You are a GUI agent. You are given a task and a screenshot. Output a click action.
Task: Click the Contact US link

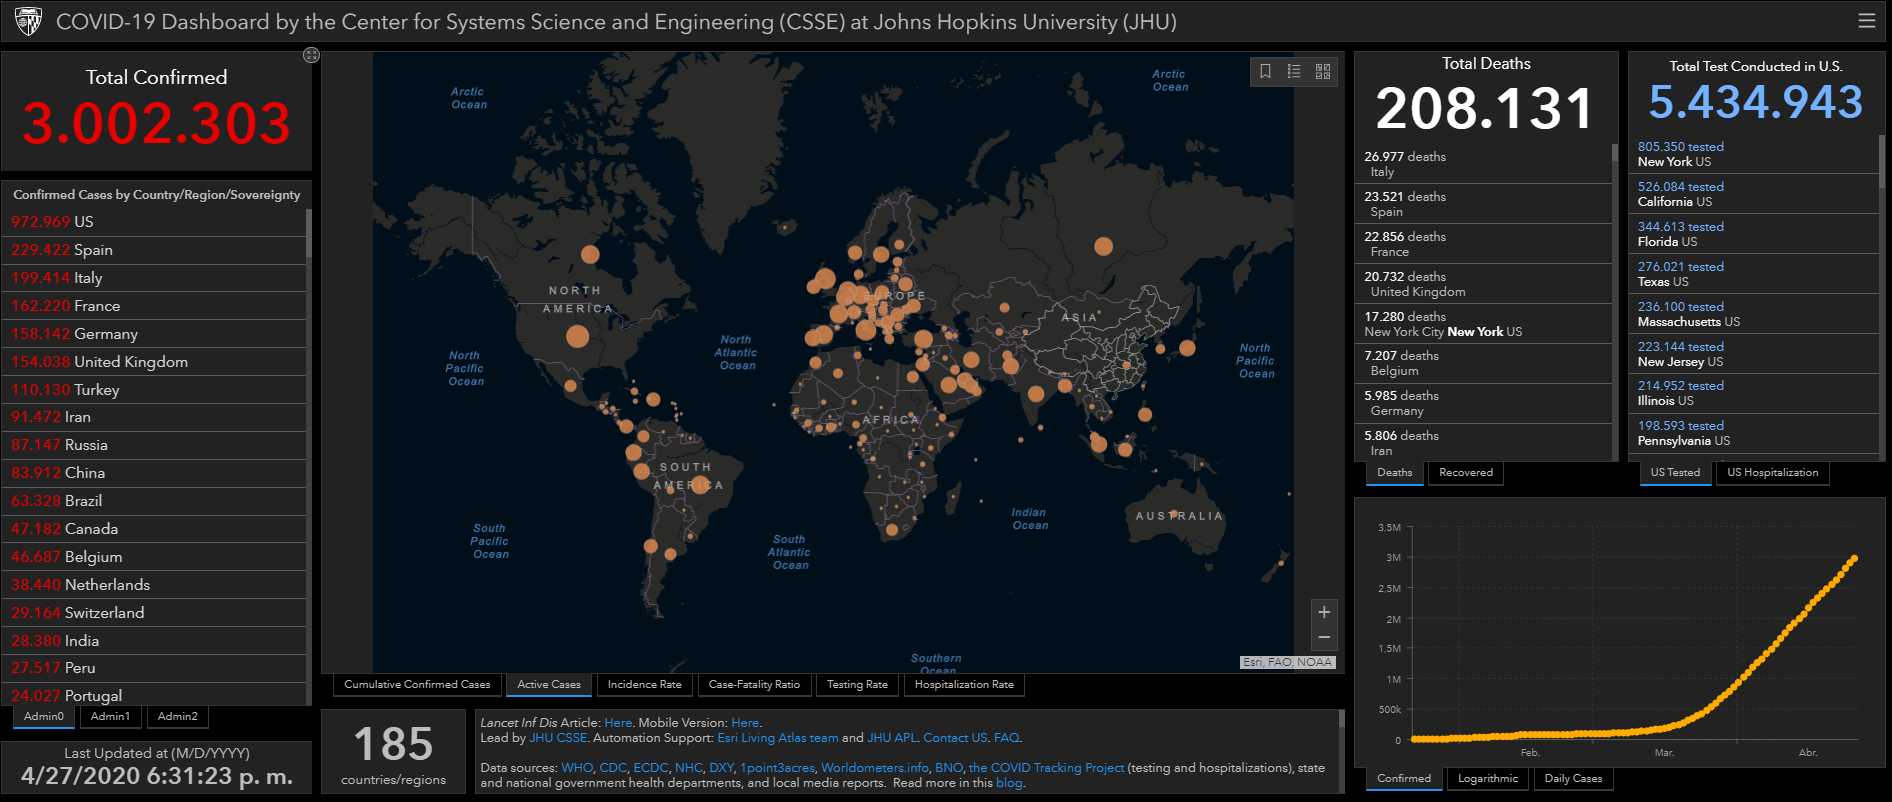[955, 738]
